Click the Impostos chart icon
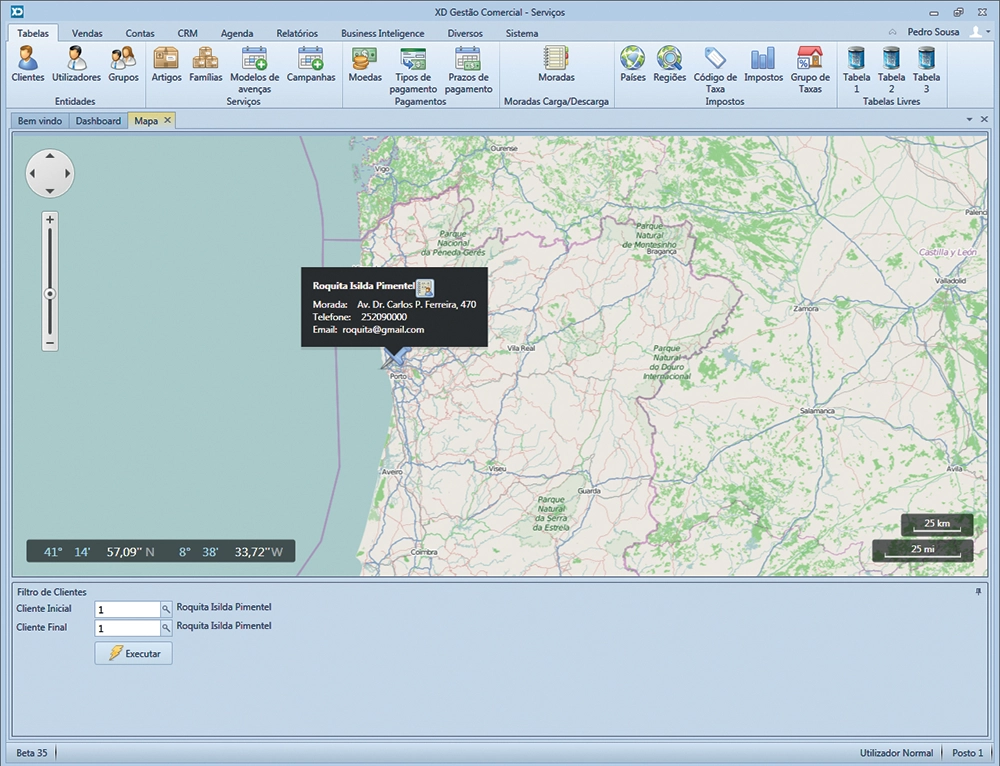Screen dimensions: 1000x766 [x=763, y=64]
